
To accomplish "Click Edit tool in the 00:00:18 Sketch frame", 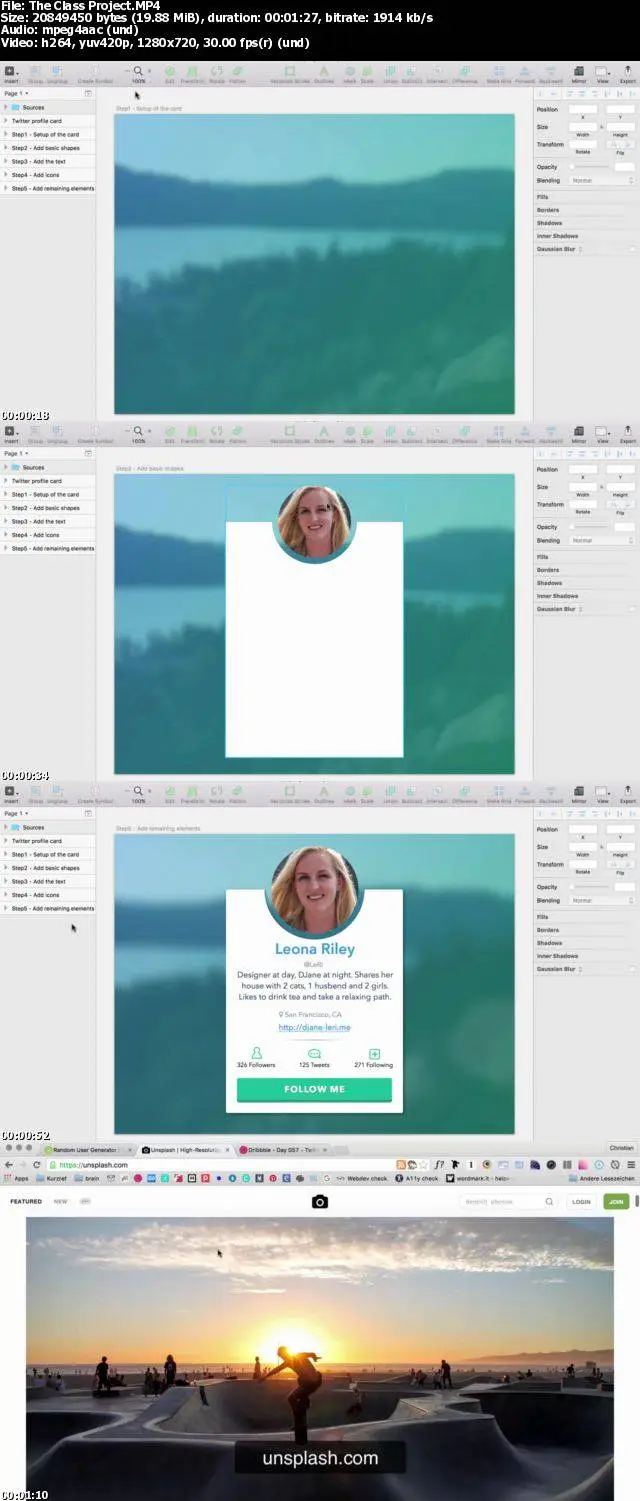I will [169, 72].
